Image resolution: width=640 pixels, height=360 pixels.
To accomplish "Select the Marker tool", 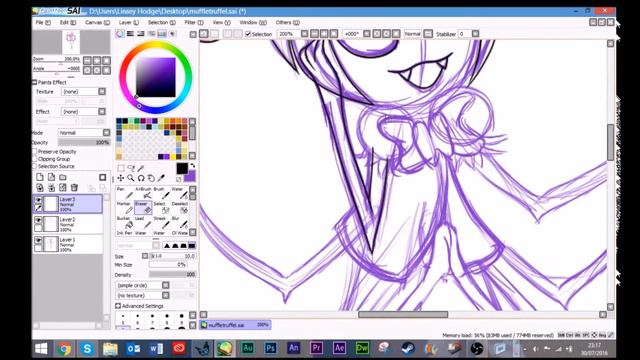I will coord(124,208).
